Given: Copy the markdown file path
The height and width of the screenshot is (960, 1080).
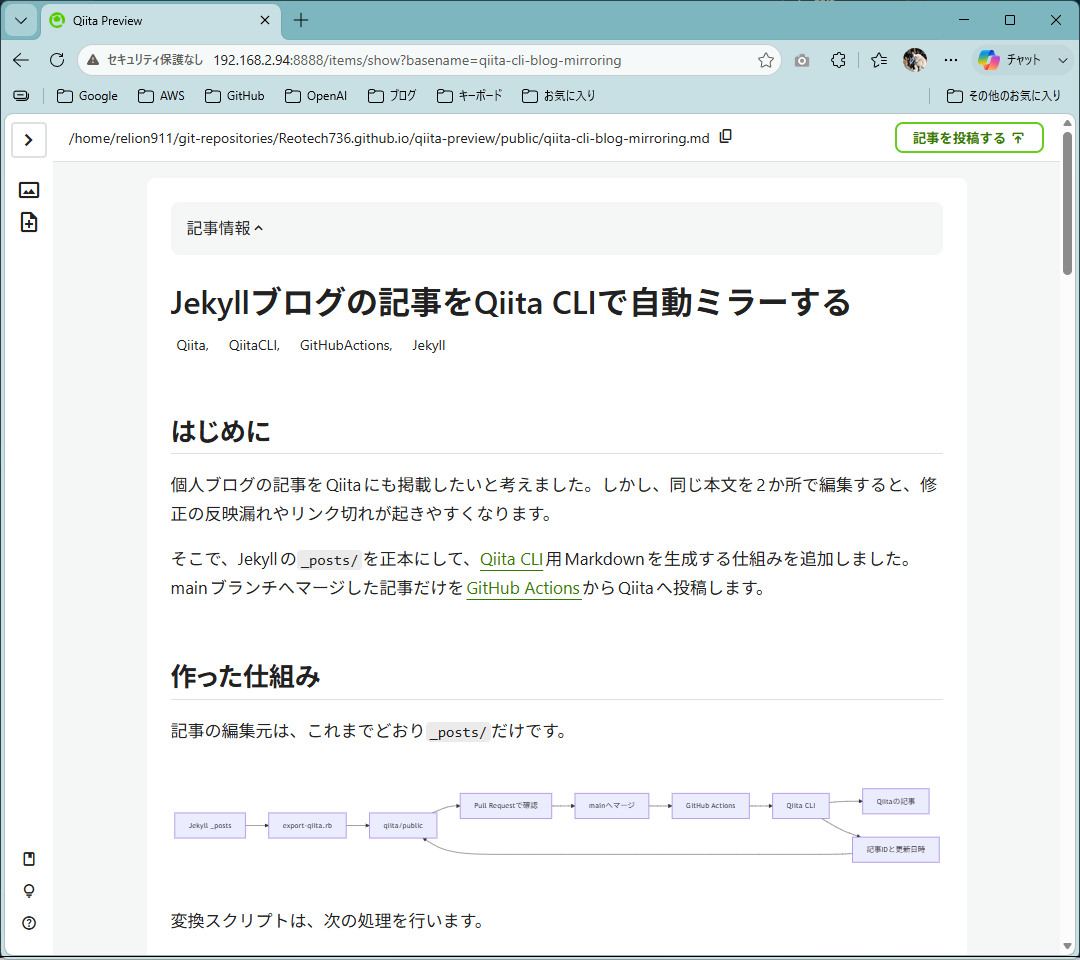Looking at the screenshot, I should click(725, 137).
